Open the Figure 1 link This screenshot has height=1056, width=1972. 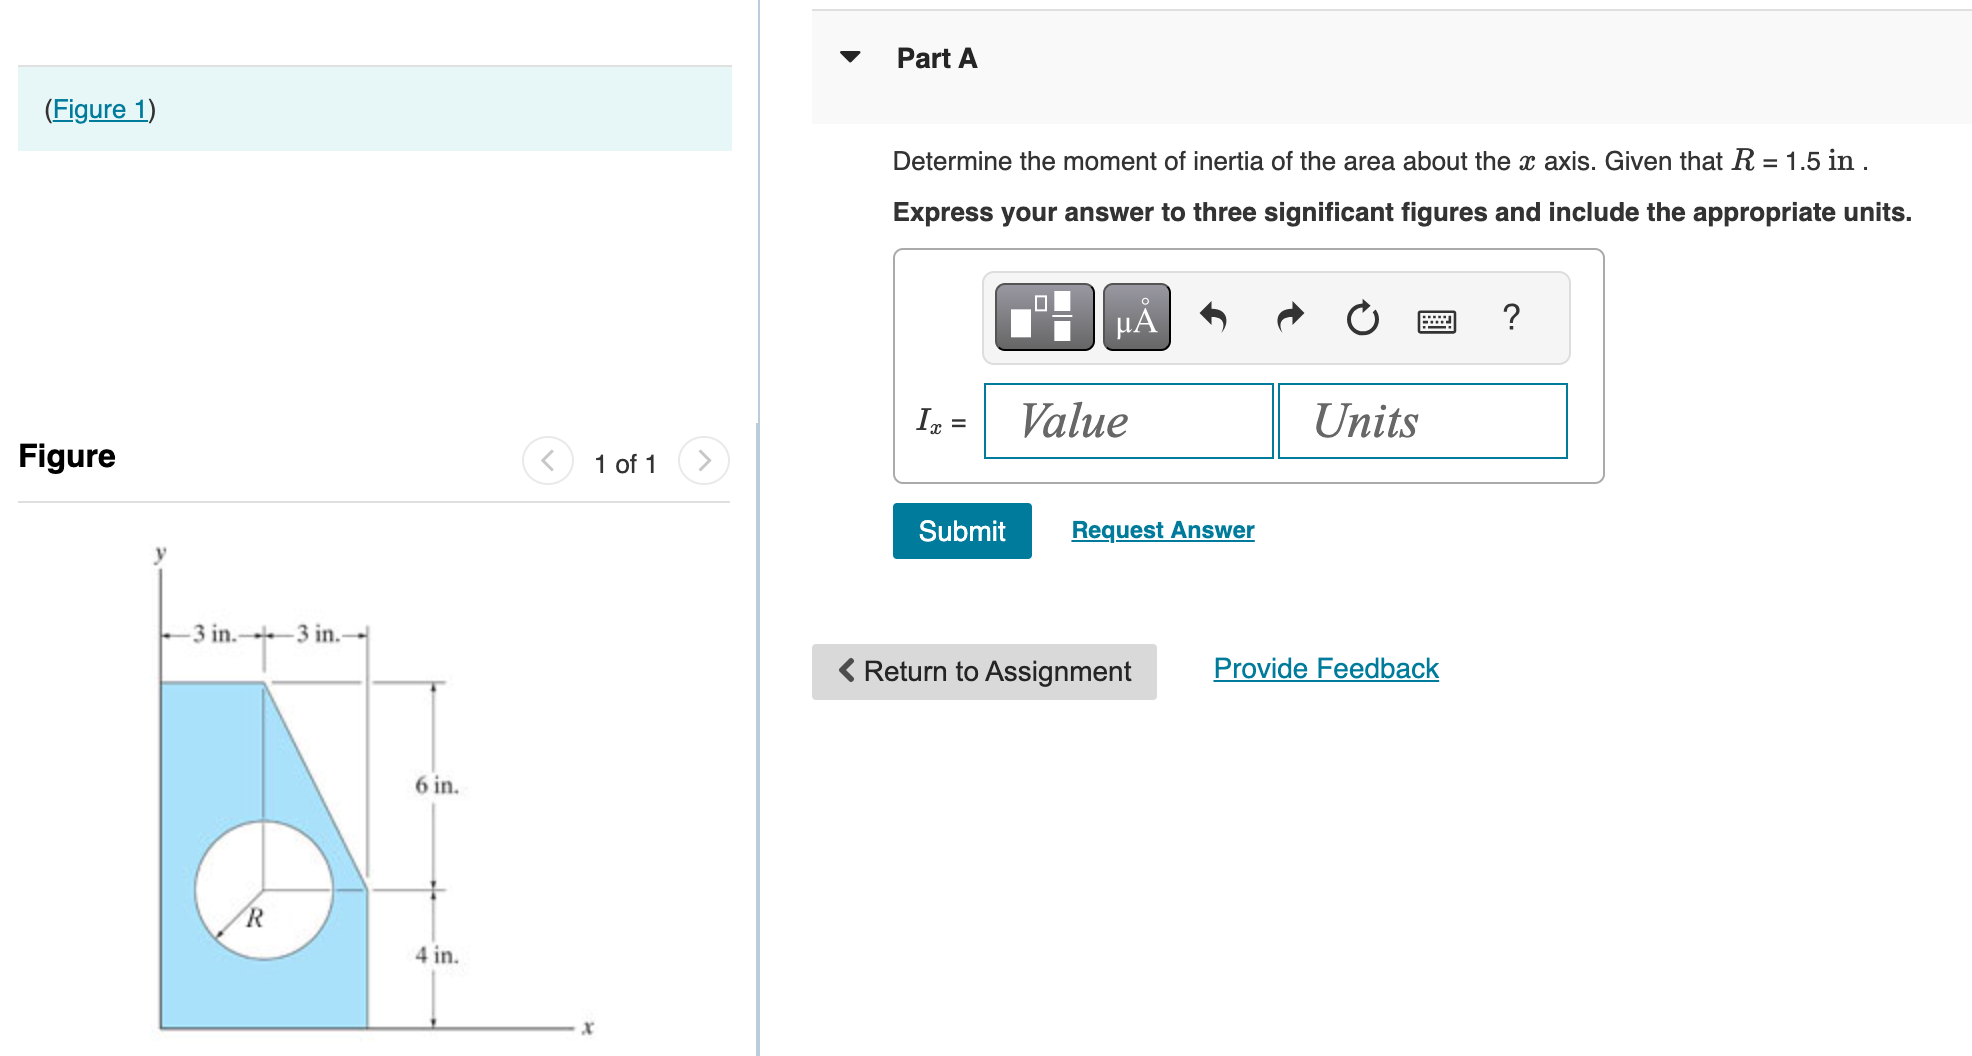[101, 110]
